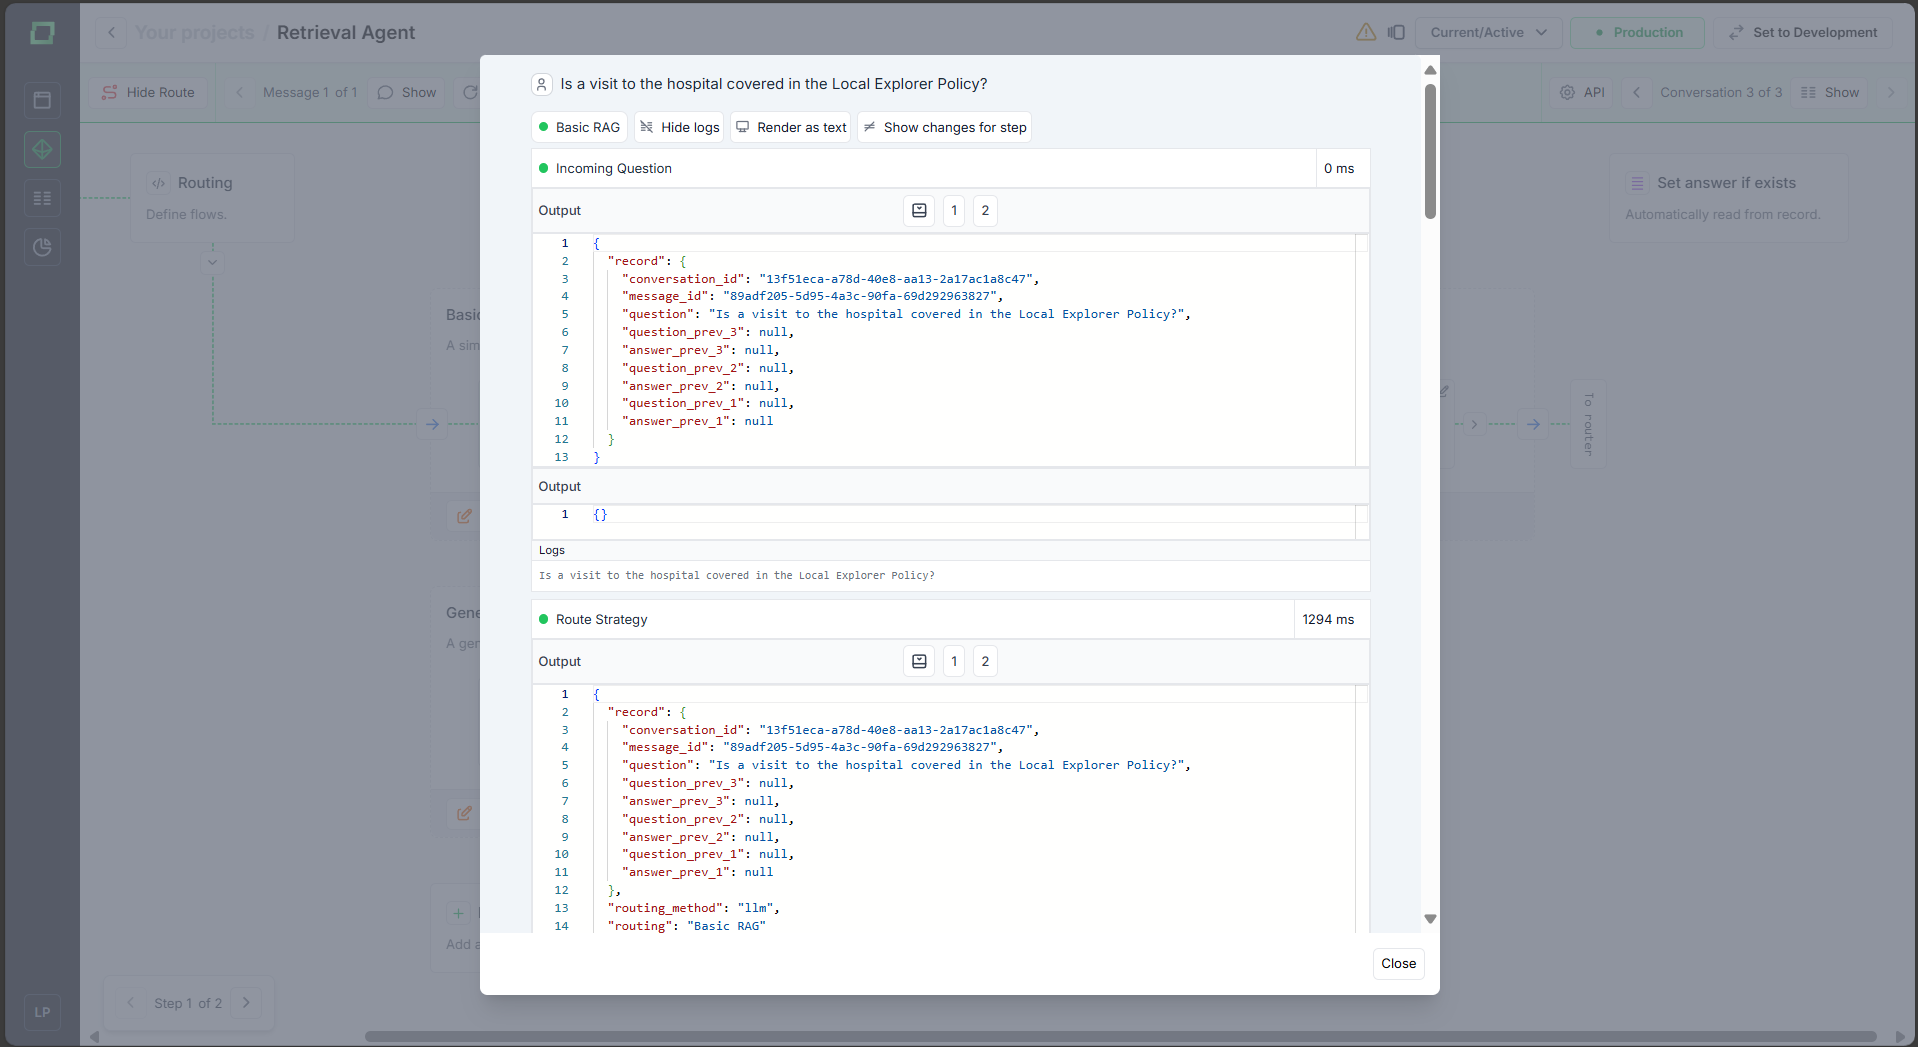Go to next step arrow
The width and height of the screenshot is (1918, 1047).
coord(246,1002)
